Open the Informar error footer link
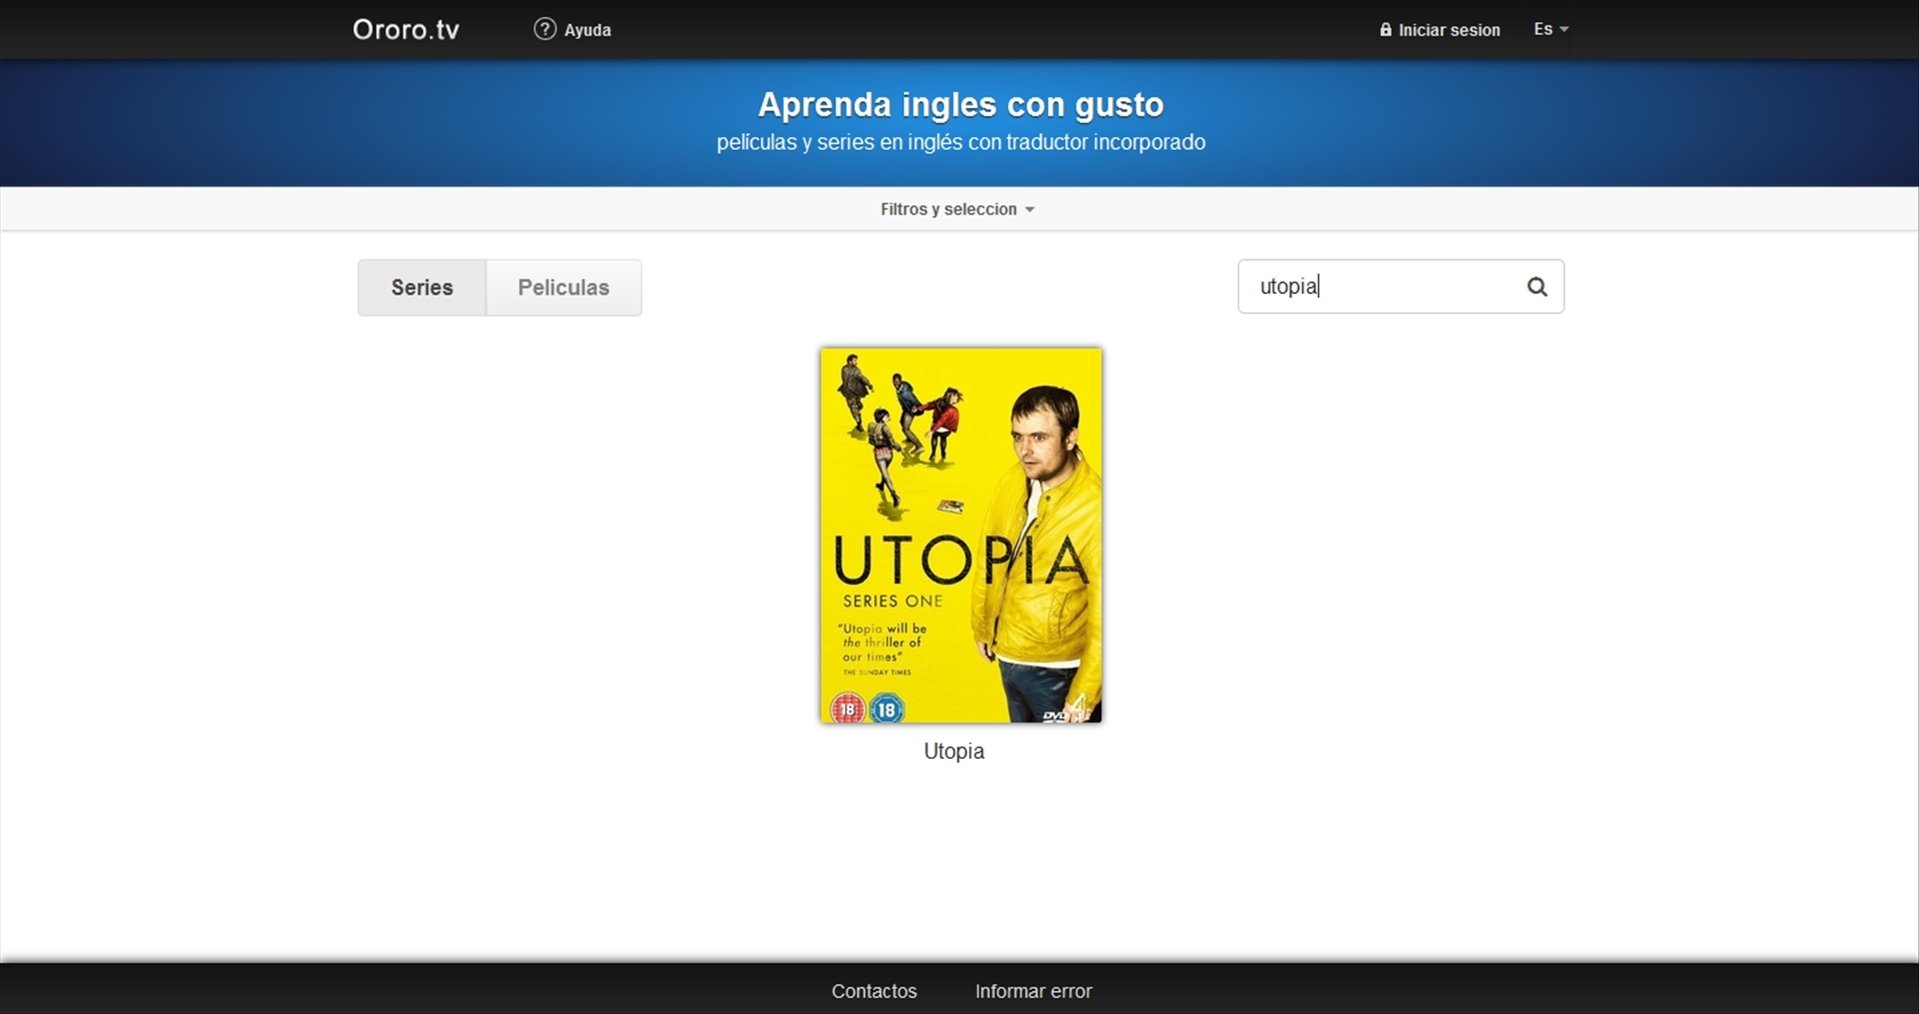This screenshot has height=1014, width=1919. [x=1033, y=991]
